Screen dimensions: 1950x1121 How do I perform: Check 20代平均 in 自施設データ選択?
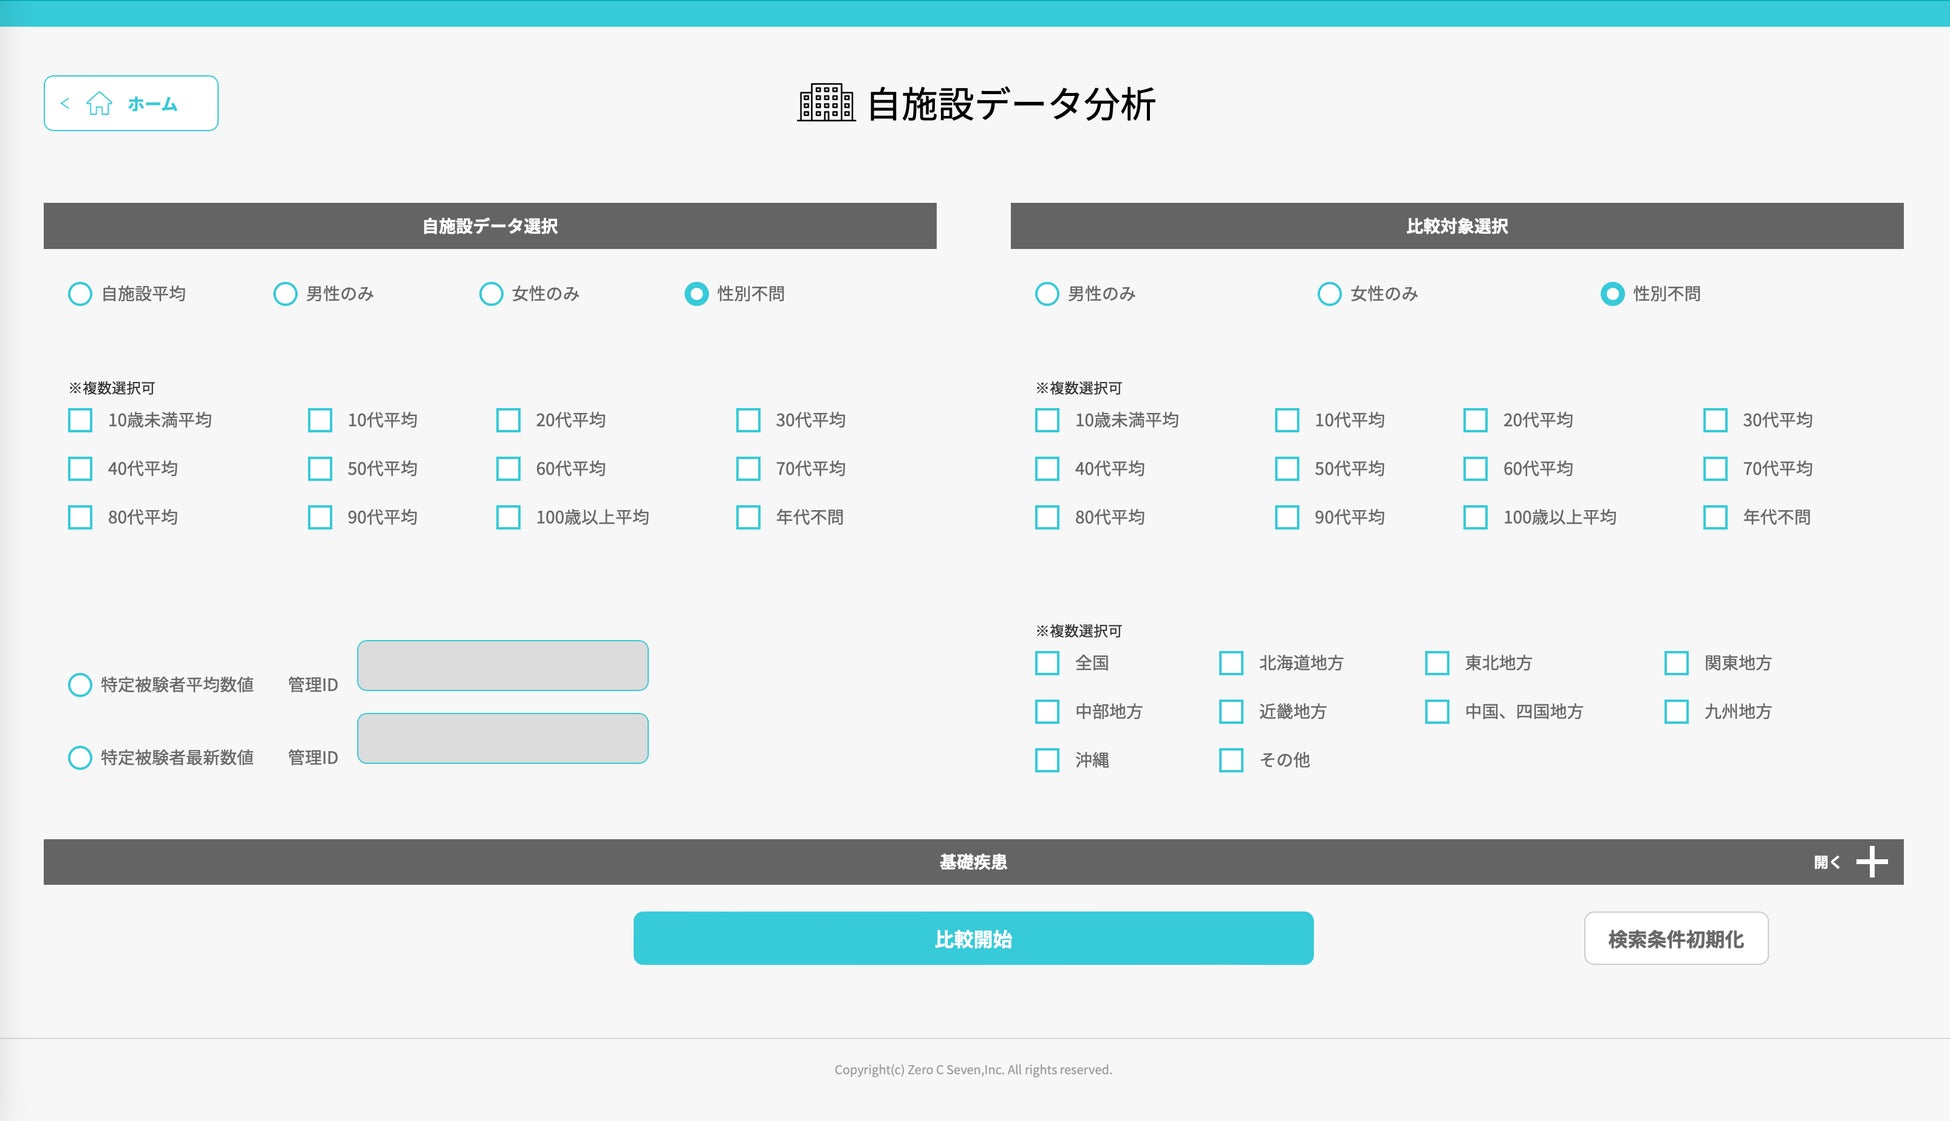[508, 420]
